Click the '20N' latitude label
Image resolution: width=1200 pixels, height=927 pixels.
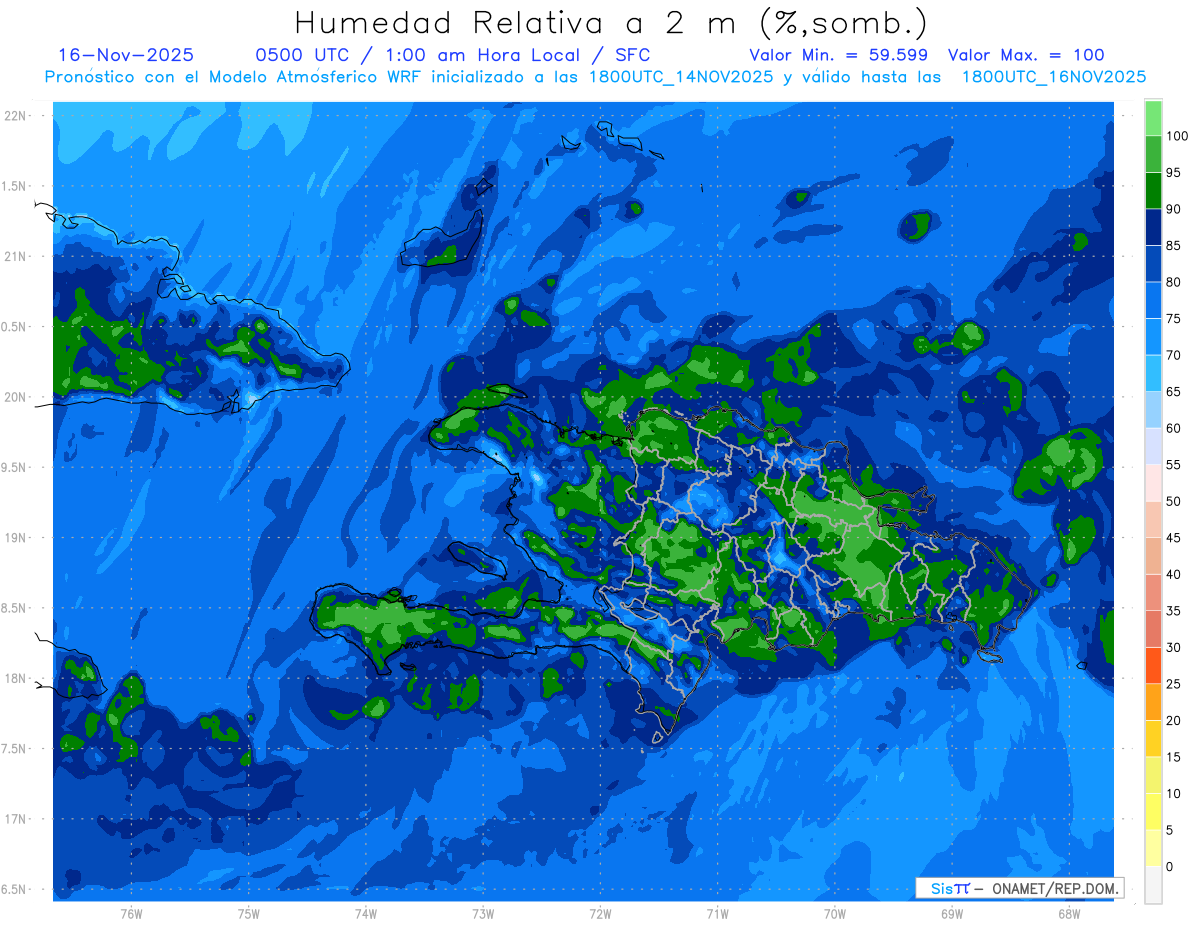click(16, 397)
